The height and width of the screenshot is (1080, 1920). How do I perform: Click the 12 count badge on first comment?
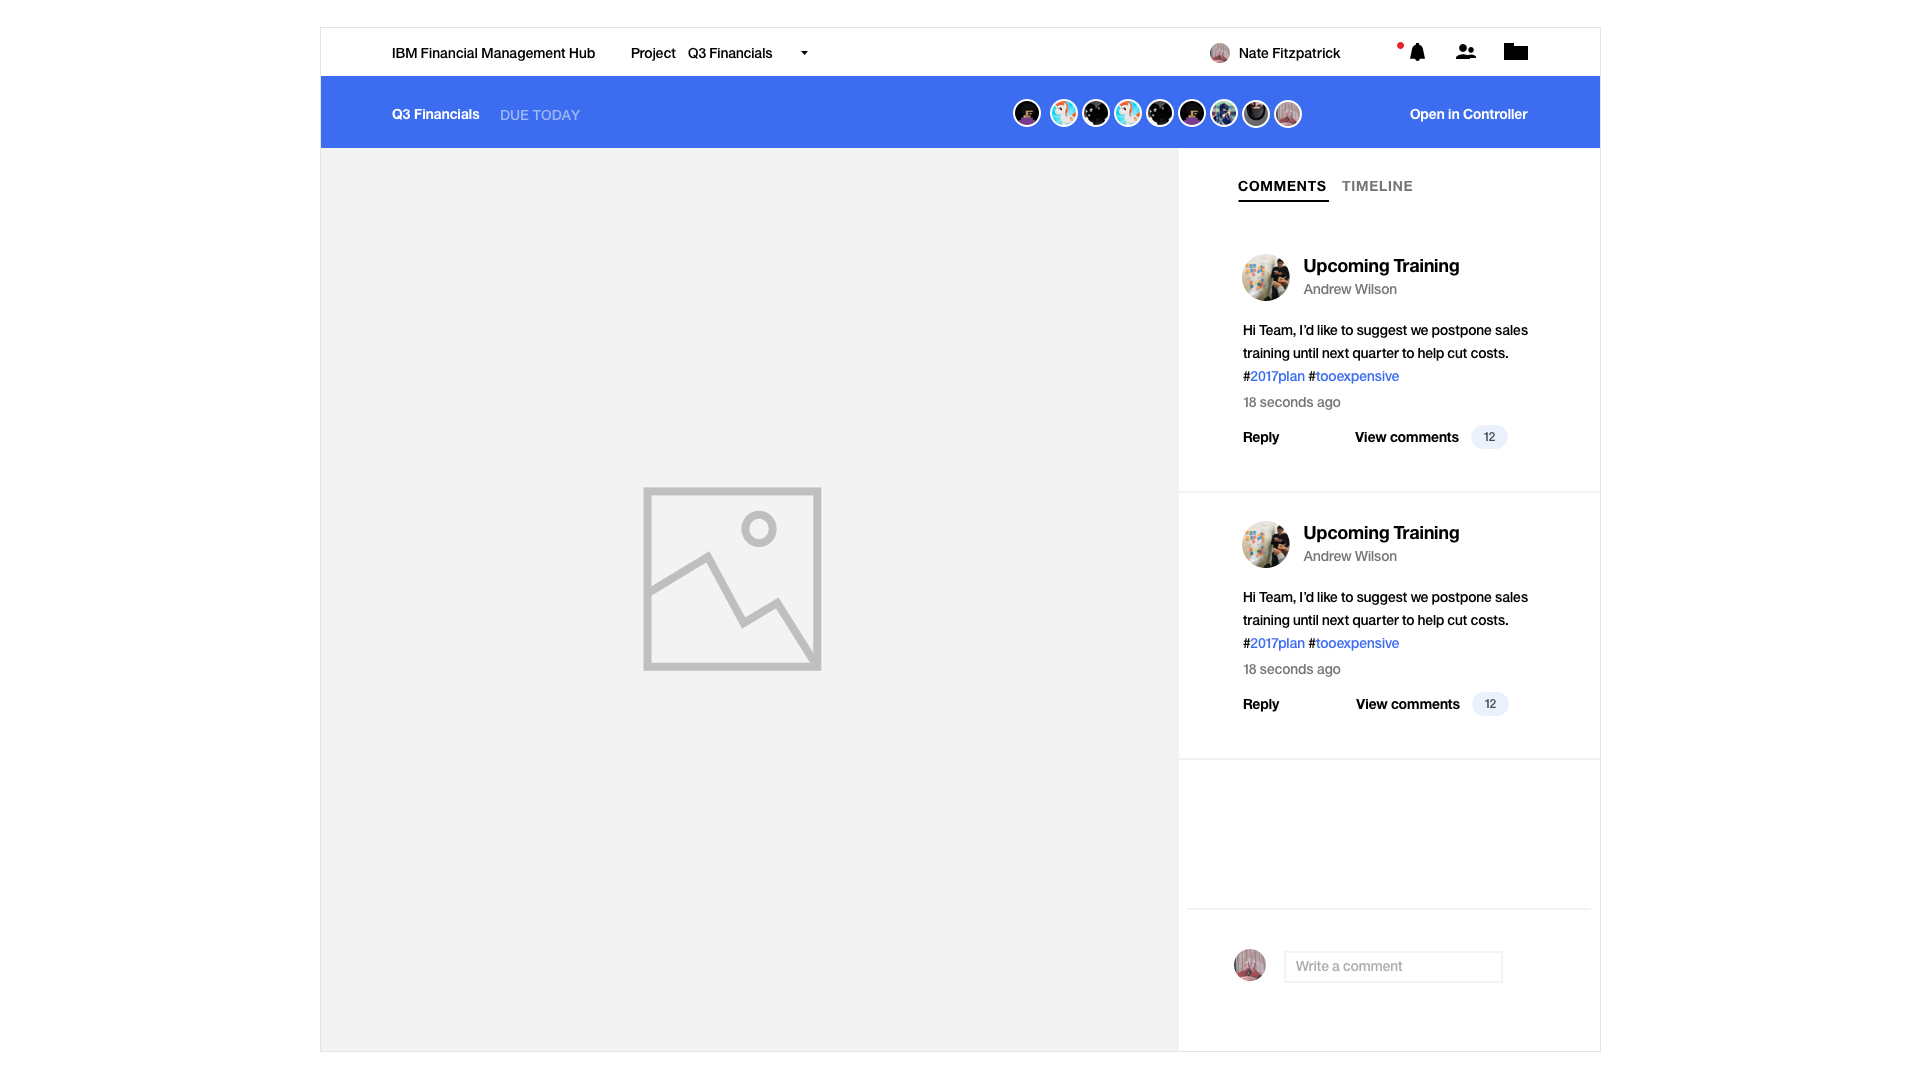(x=1489, y=437)
